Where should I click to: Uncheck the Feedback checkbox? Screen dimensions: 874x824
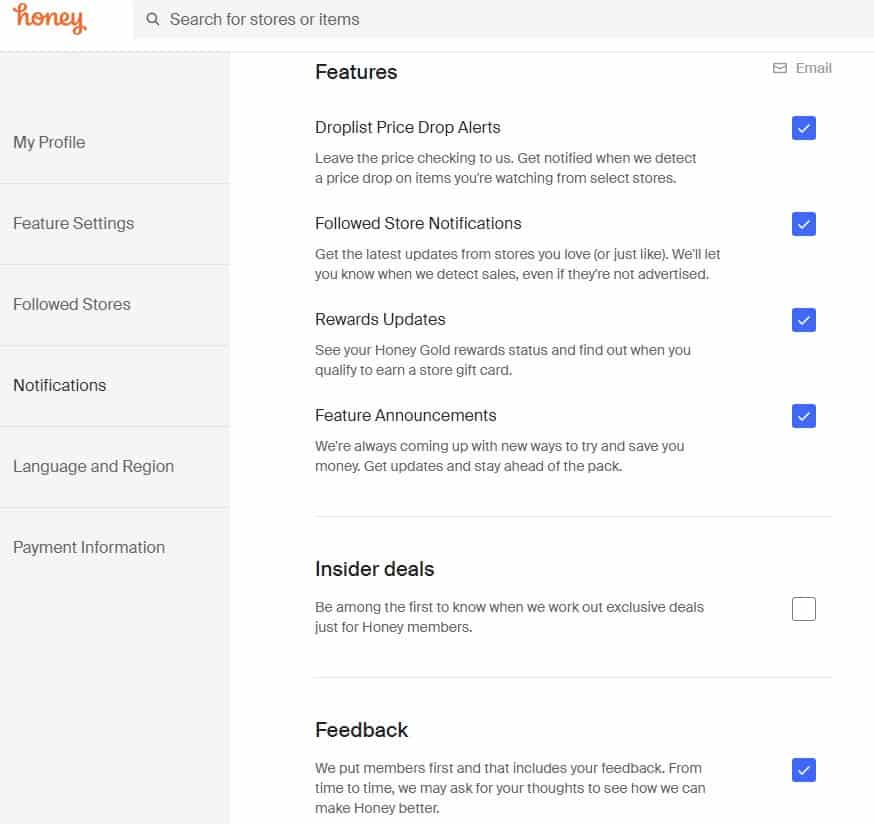[x=803, y=769]
